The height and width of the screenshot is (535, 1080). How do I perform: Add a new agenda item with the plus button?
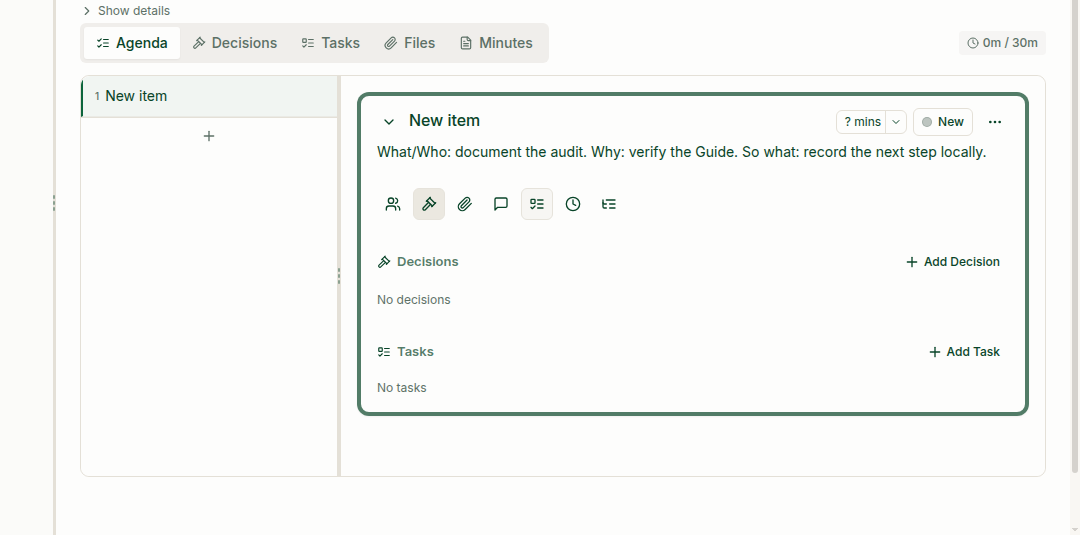[x=209, y=136]
